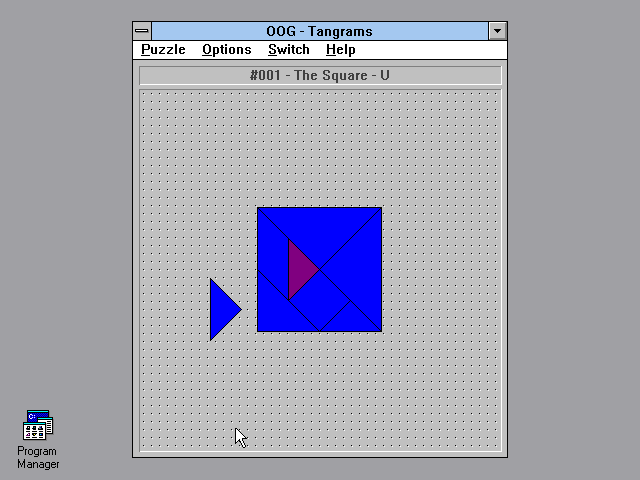
Task: Click the Tangrams title bar minimize arrow
Action: click(497, 31)
